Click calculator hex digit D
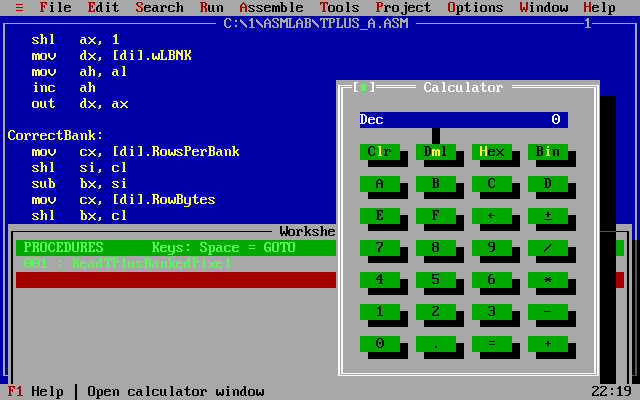This screenshot has height=400, width=640. click(x=547, y=183)
